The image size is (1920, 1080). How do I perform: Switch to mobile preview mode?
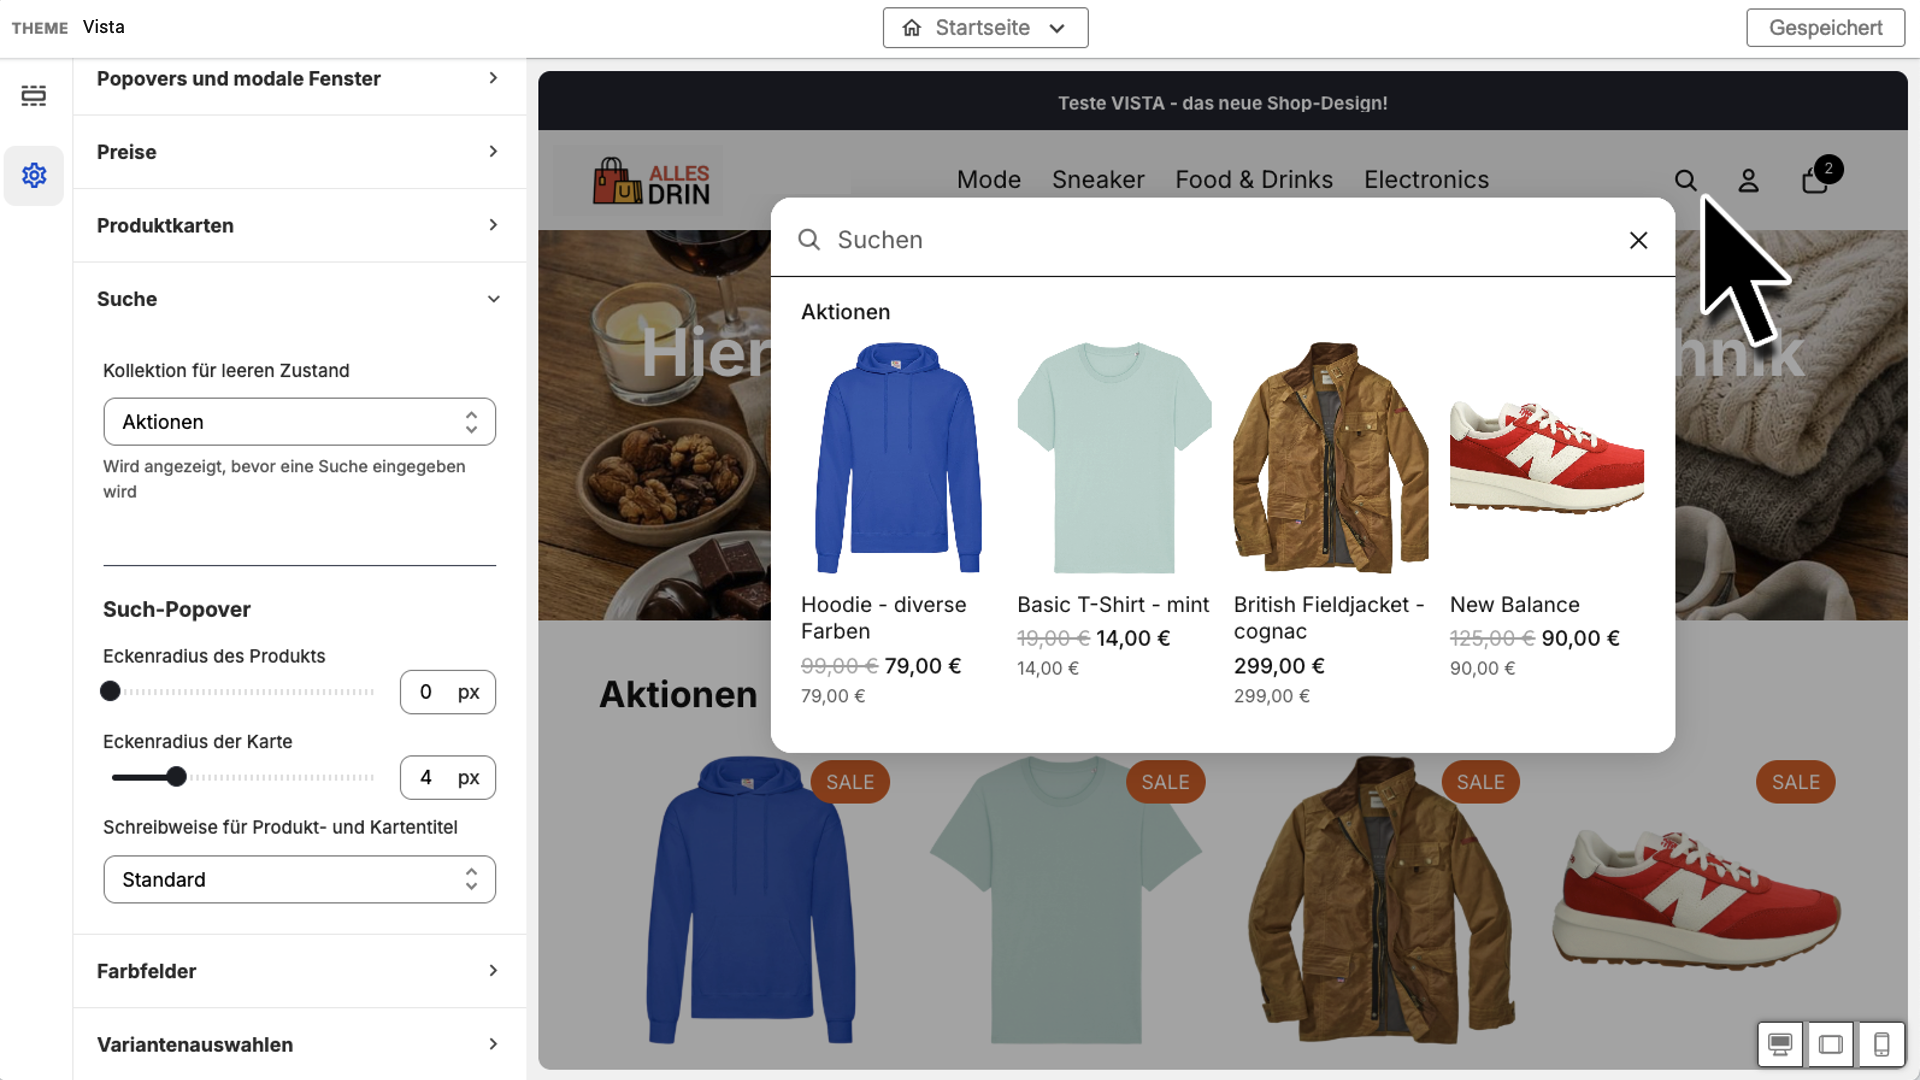(1881, 1045)
